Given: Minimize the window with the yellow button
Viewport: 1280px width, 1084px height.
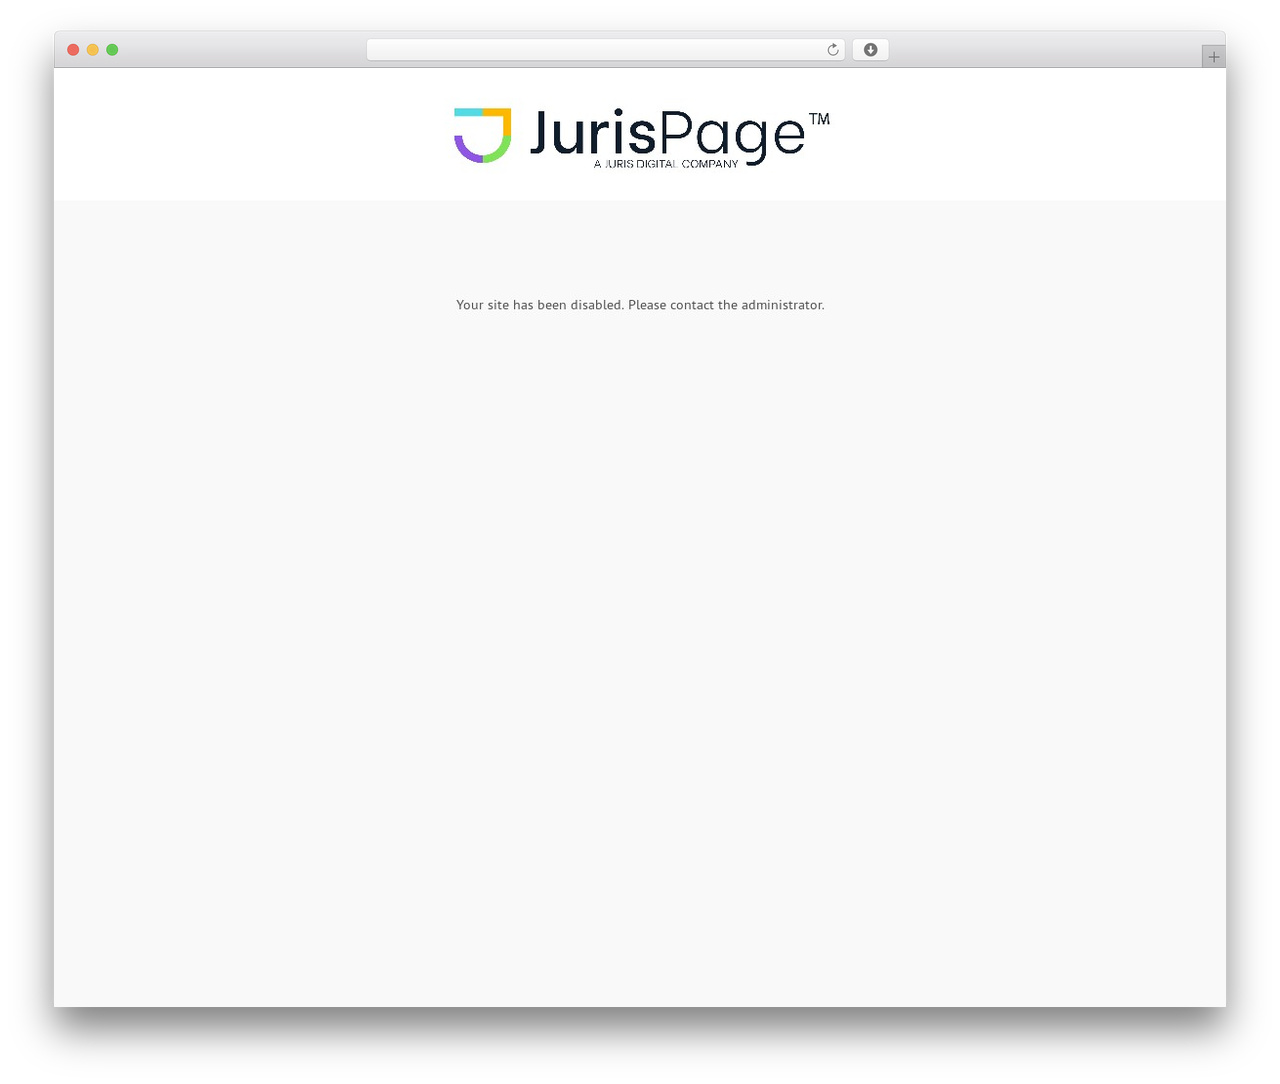Looking at the screenshot, I should coord(93,50).
